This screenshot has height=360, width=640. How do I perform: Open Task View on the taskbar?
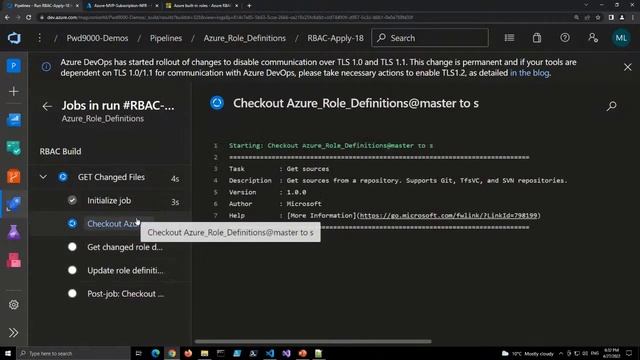click(138, 353)
